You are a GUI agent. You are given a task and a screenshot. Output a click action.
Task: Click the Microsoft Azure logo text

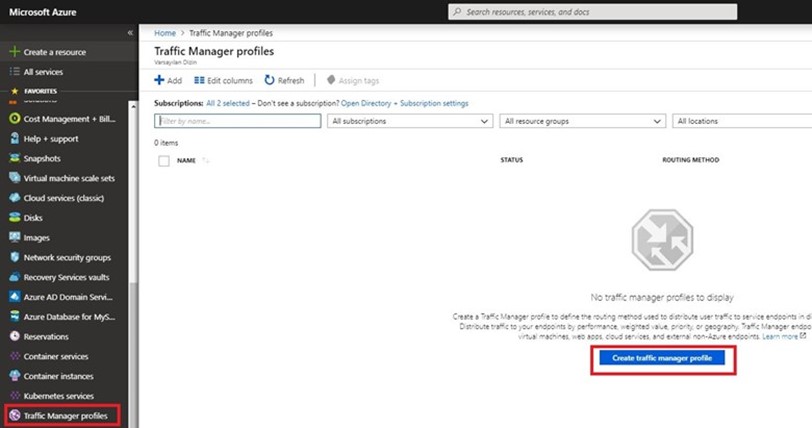(x=42, y=12)
